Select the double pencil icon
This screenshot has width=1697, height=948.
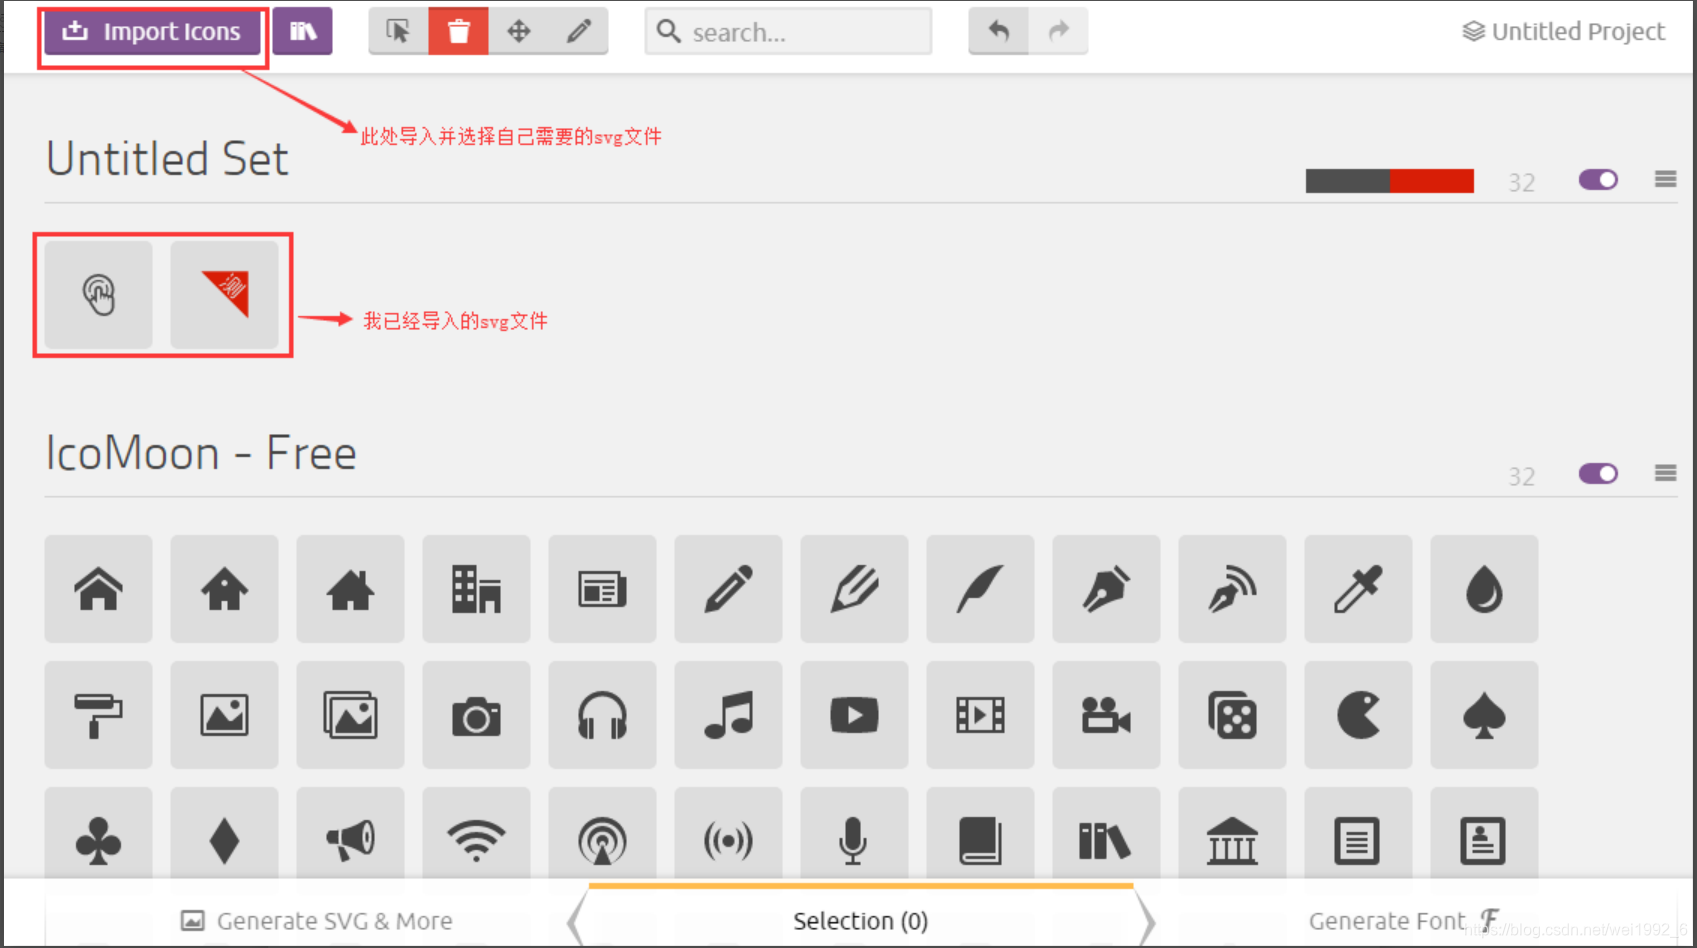click(854, 589)
